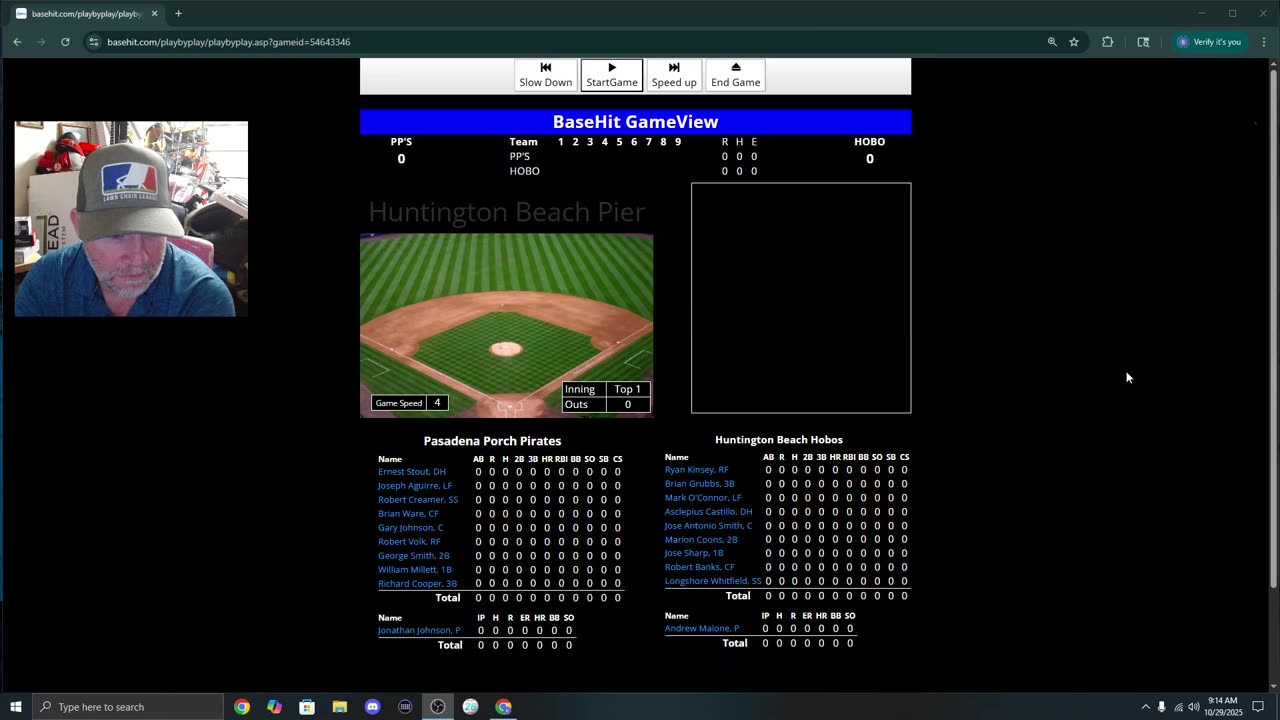
Task: Open the Chrome side panel icon
Action: pyautogui.click(x=1143, y=42)
